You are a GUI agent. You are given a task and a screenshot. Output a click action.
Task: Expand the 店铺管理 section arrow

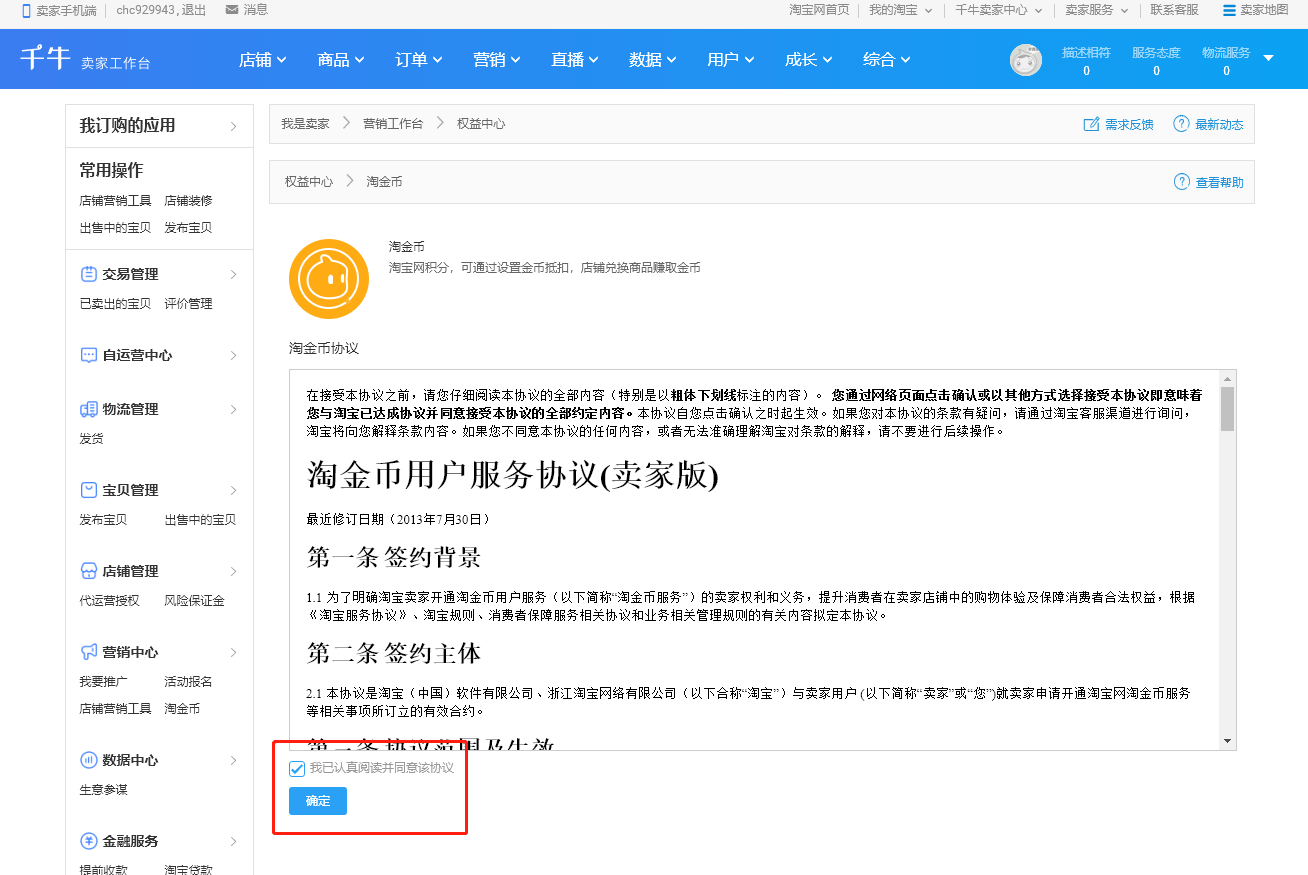233,571
